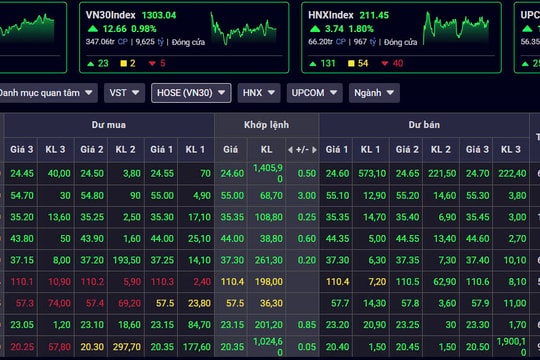
Task: Click ask price 44.35
Action: coord(338,239)
